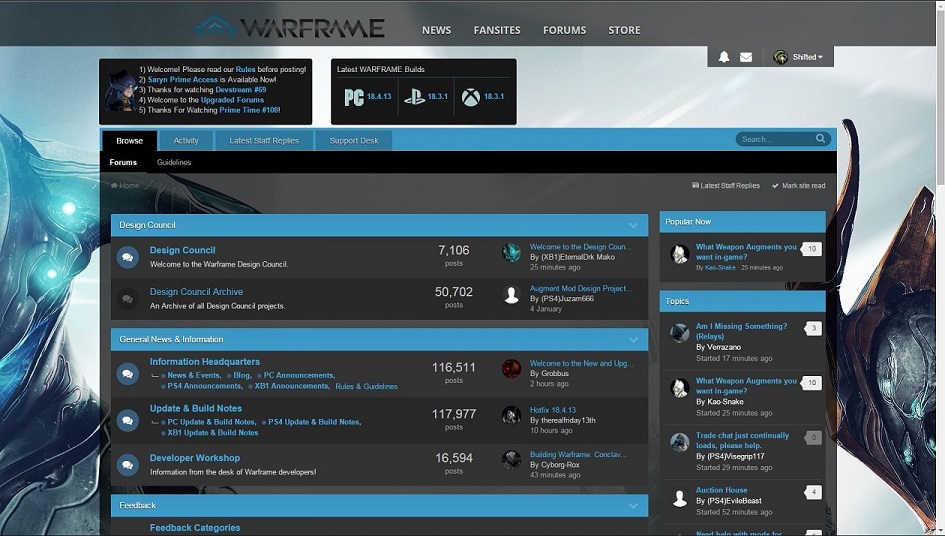Open the News & Events subforum
Viewport: 945px width, 536px height.
pos(193,375)
